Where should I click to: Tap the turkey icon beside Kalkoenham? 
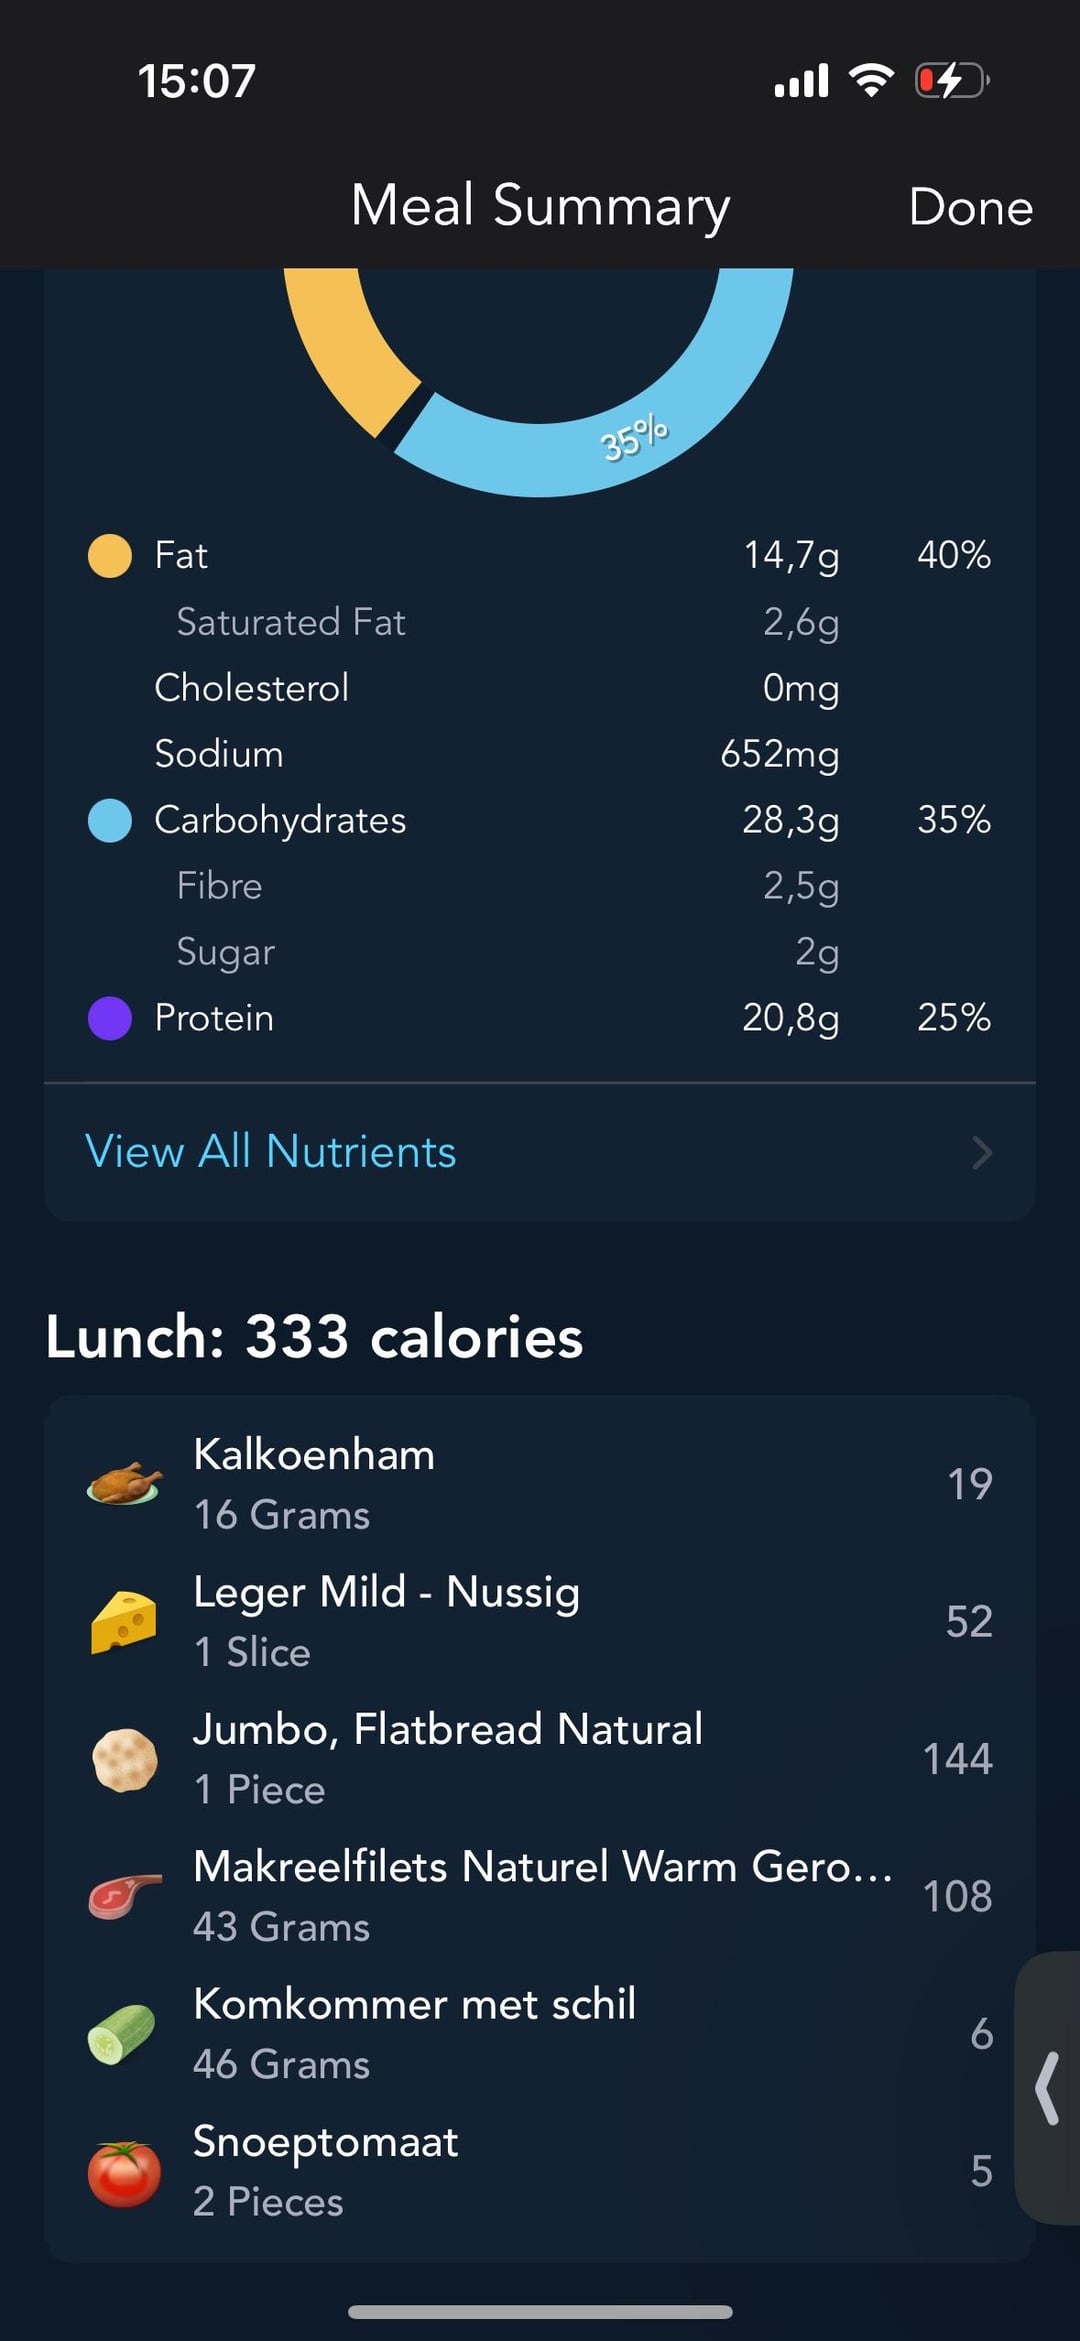click(x=124, y=1484)
